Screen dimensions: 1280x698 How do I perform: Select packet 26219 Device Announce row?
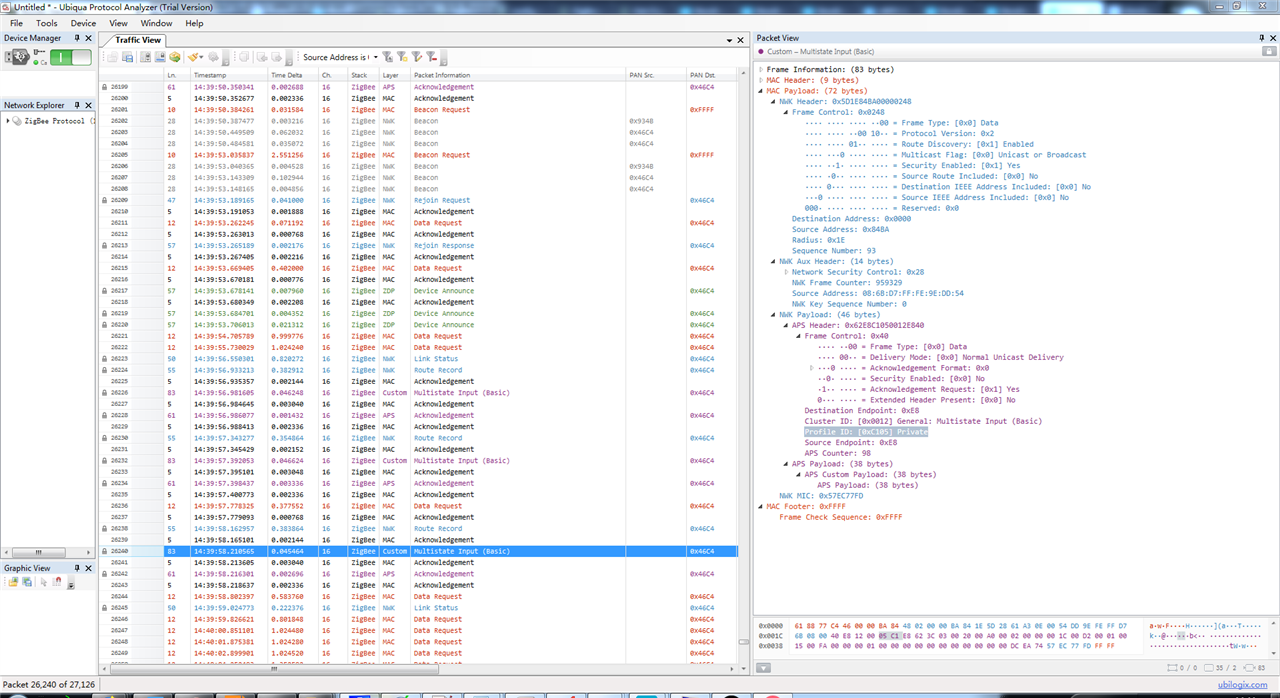[x=419, y=313]
